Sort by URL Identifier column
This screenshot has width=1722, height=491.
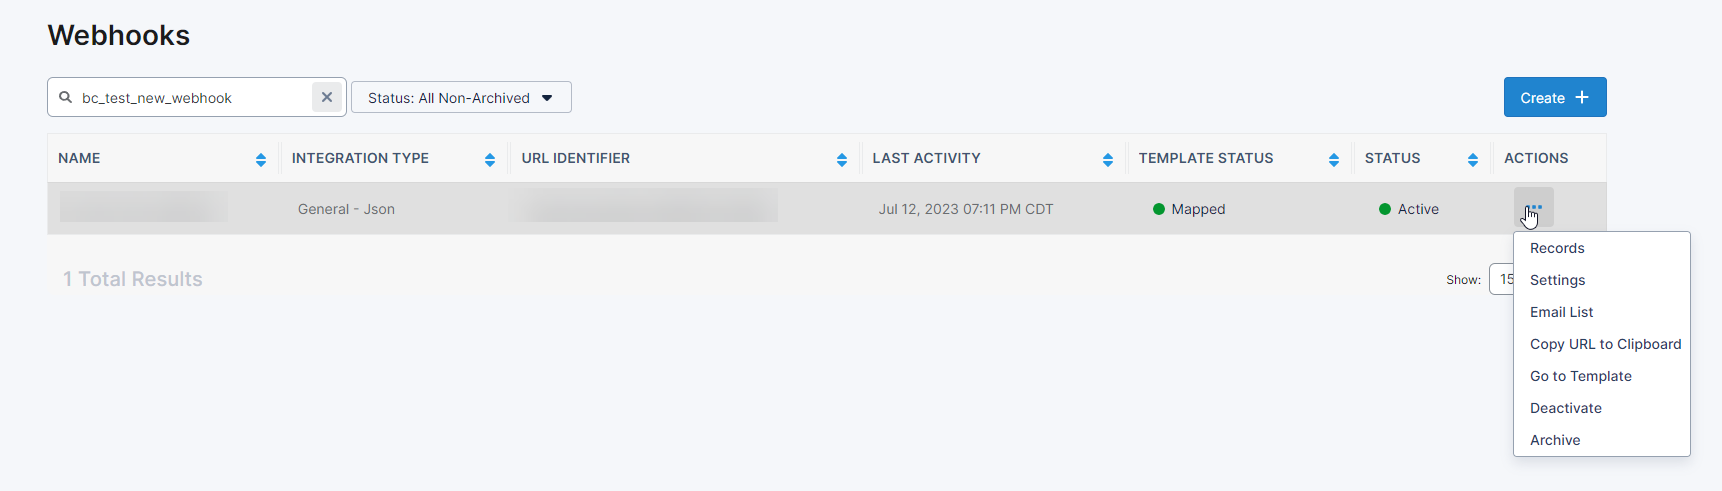[x=842, y=159]
